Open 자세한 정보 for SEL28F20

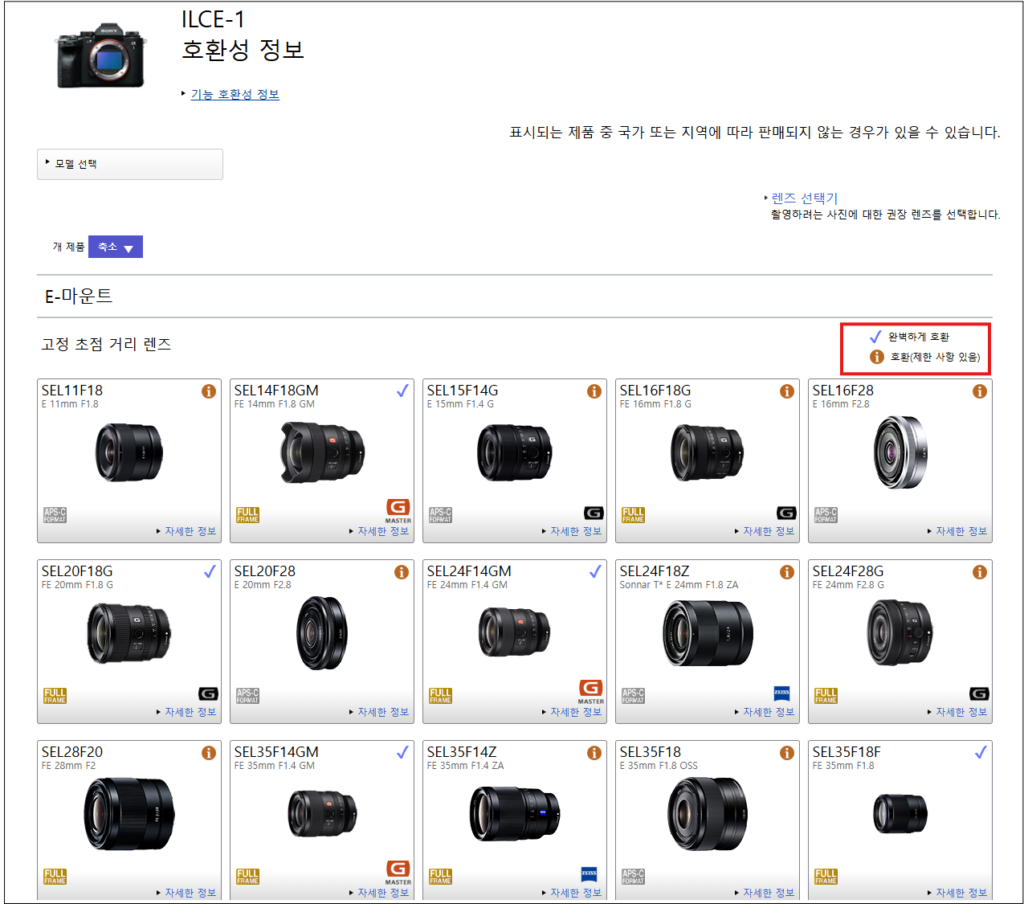click(x=190, y=893)
